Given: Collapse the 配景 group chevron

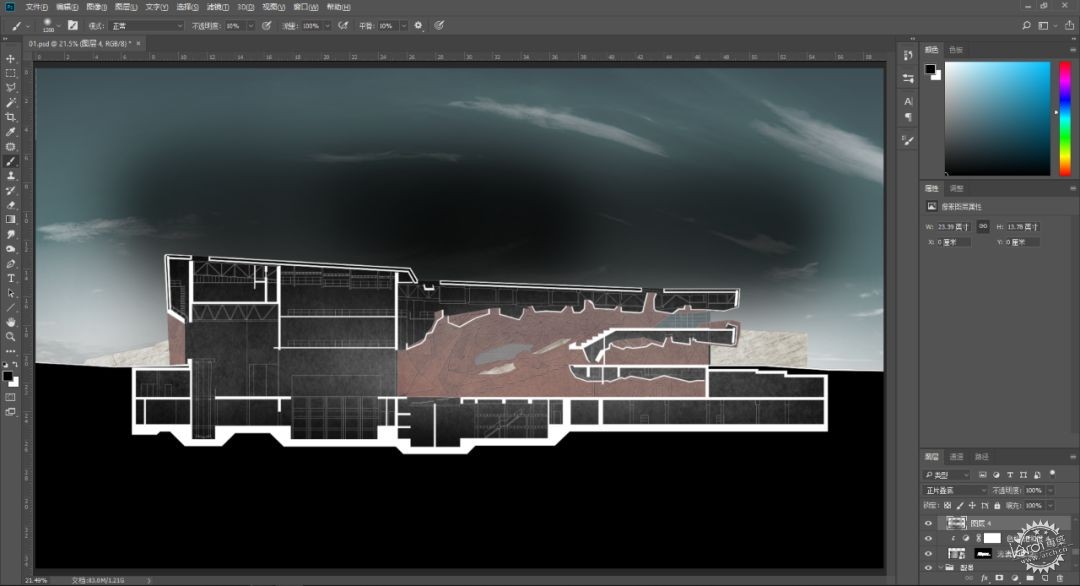Looking at the screenshot, I should coord(940,568).
